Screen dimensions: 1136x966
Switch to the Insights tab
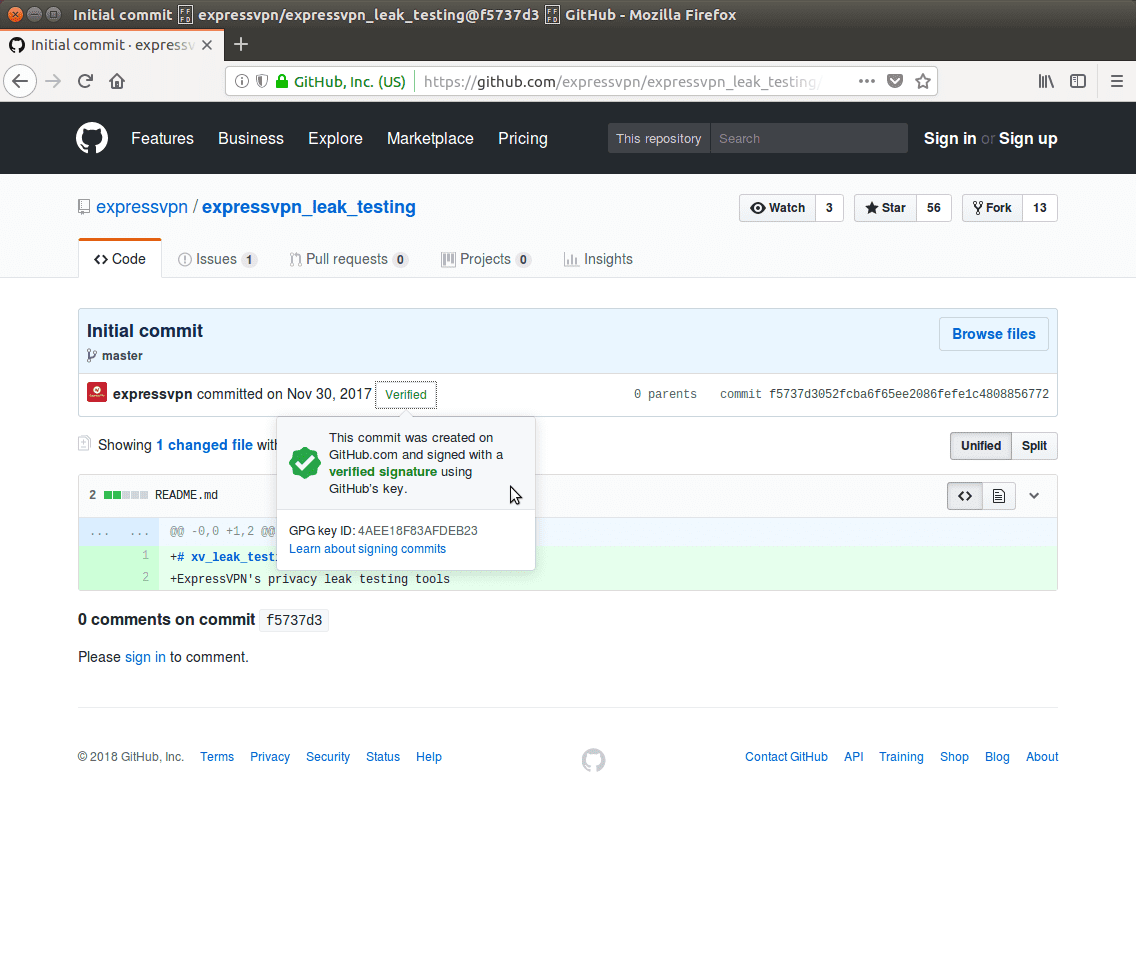point(598,259)
